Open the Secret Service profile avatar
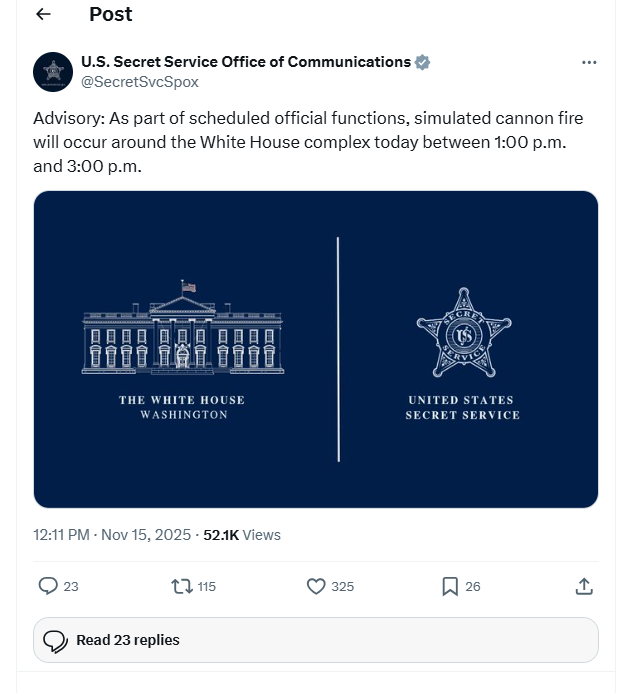This screenshot has height=693, width=632. [52, 71]
